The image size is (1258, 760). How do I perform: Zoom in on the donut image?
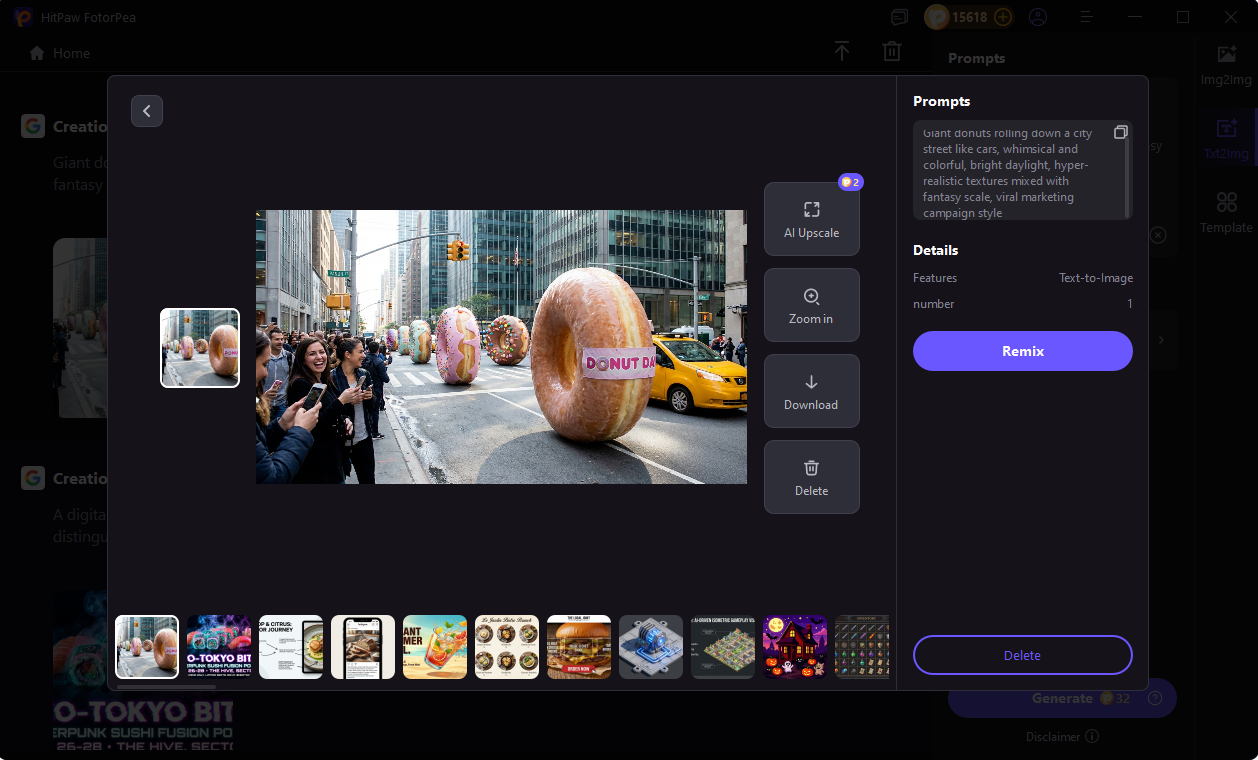click(x=811, y=305)
